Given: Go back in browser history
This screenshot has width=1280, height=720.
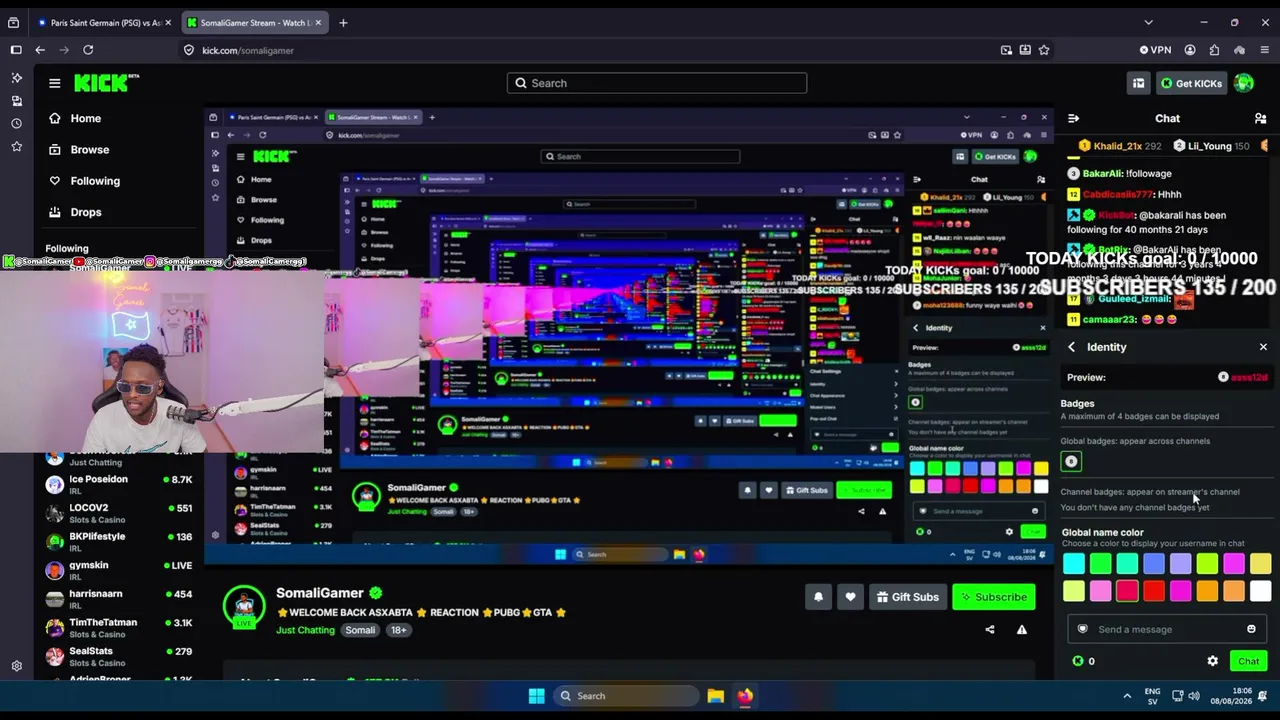Looking at the screenshot, I should pyautogui.click(x=40, y=50).
